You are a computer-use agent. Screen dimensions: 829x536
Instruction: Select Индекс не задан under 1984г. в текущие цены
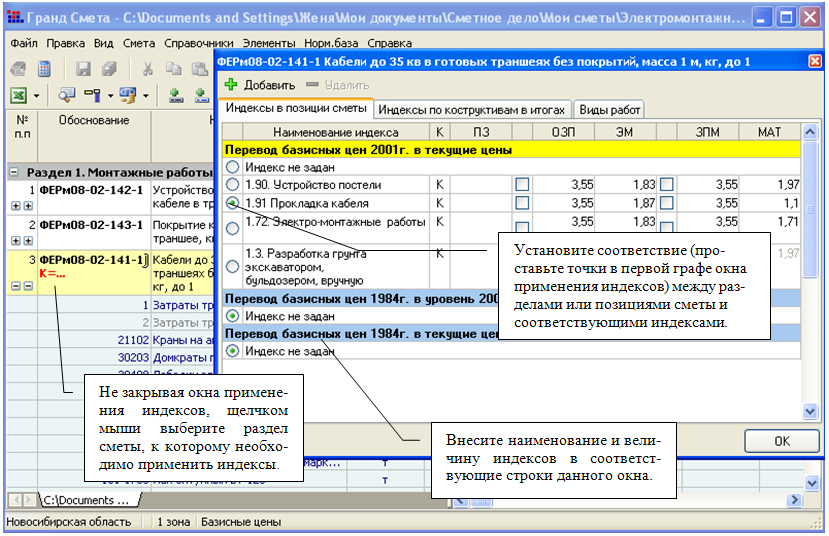point(232,350)
